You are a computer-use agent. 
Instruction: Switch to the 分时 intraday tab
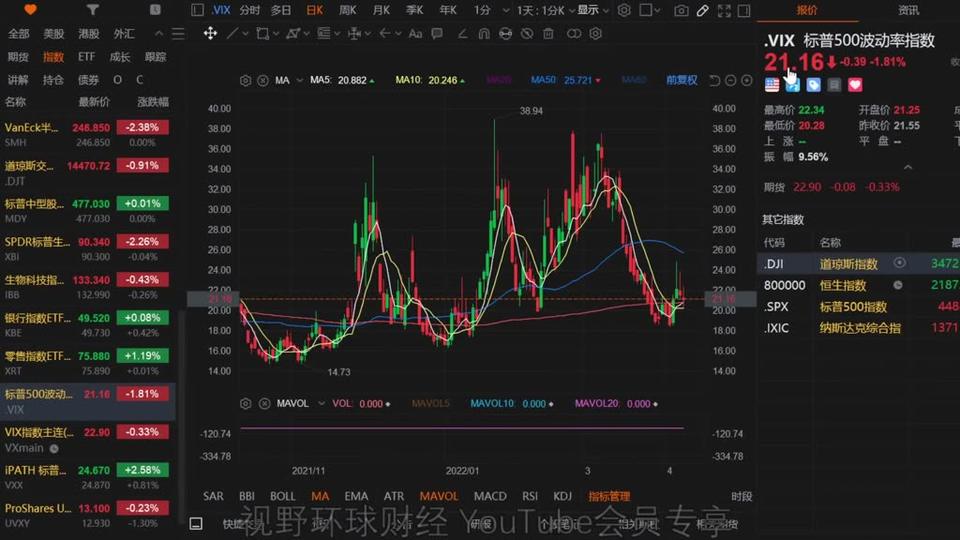[x=250, y=10]
